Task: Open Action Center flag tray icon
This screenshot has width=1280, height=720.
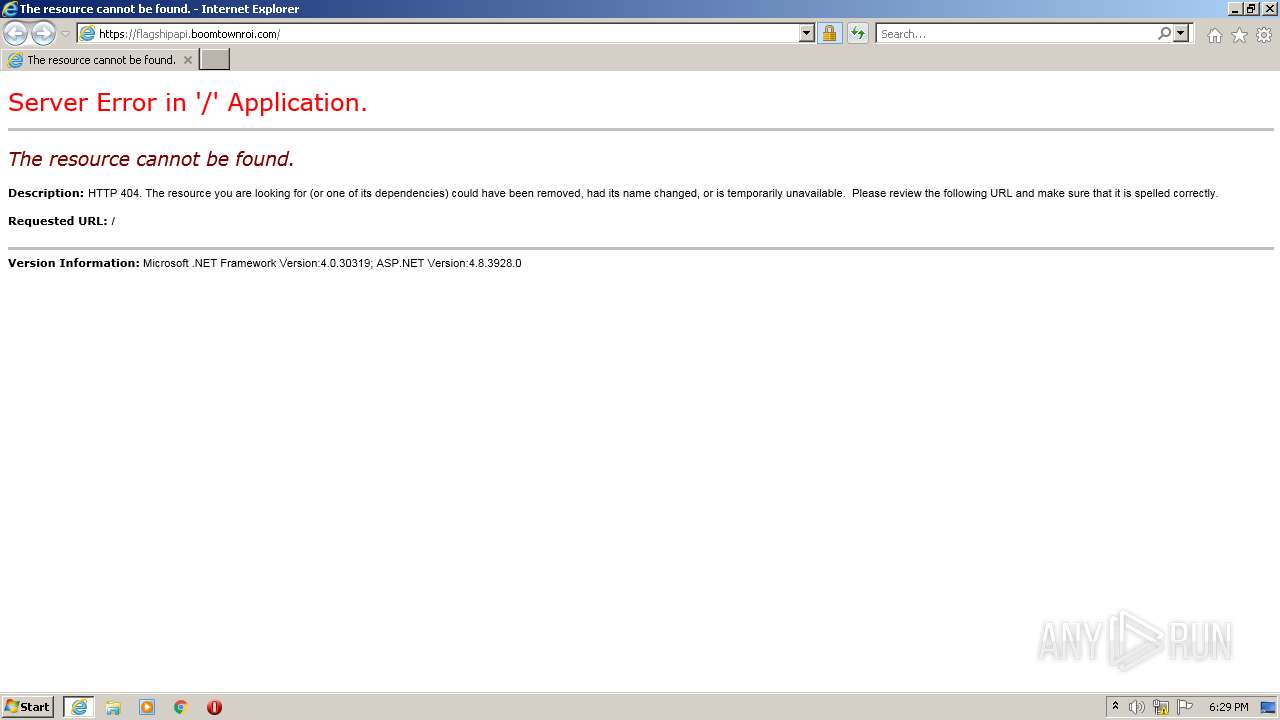Action: pyautogui.click(x=1185, y=707)
